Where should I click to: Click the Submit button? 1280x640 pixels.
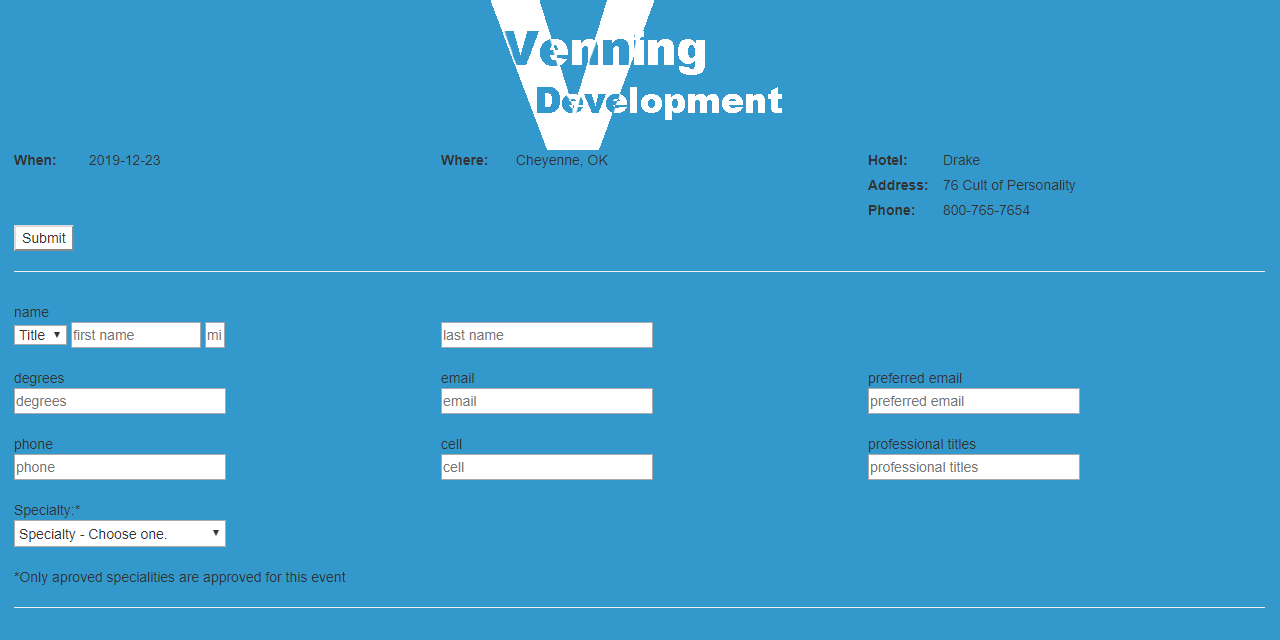(43, 238)
